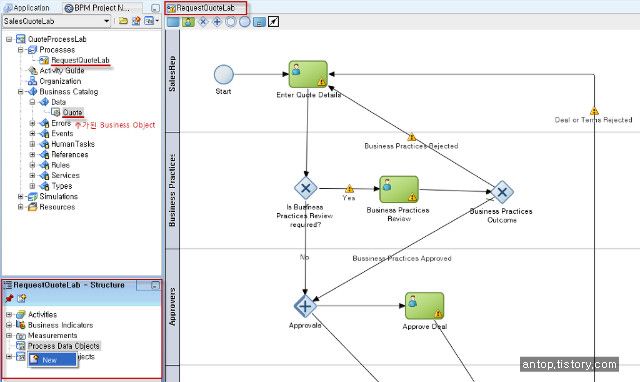Image resolution: width=640 pixels, height=382 pixels.
Task: Collapse the QuoteProcessLab root node
Action: (9, 39)
